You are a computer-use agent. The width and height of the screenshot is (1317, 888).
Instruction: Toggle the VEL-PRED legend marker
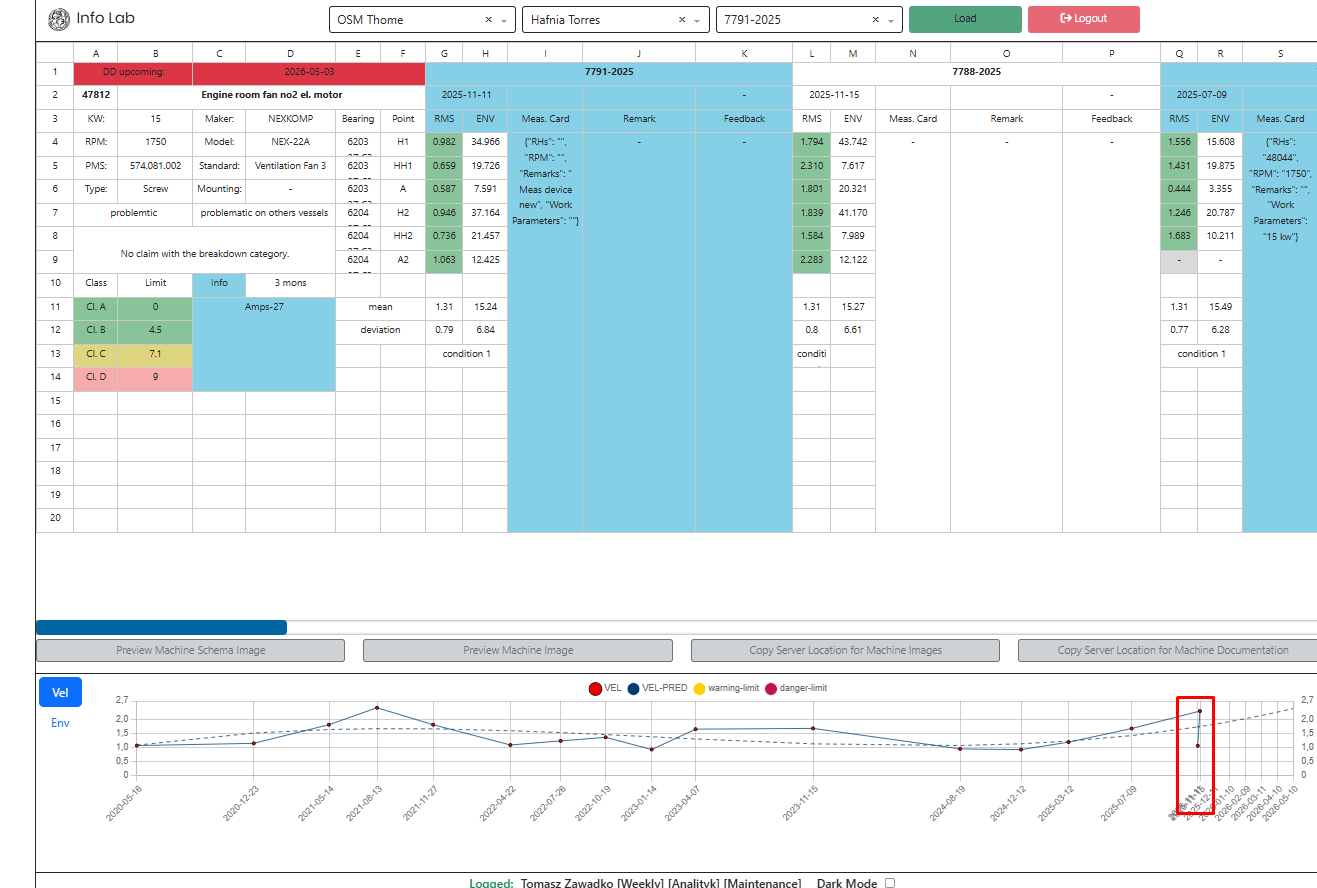pos(634,688)
